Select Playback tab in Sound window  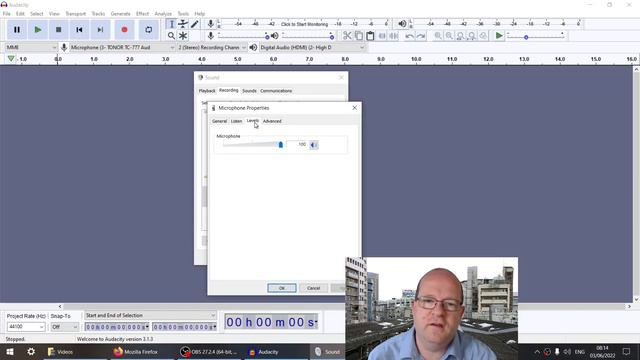[207, 91]
